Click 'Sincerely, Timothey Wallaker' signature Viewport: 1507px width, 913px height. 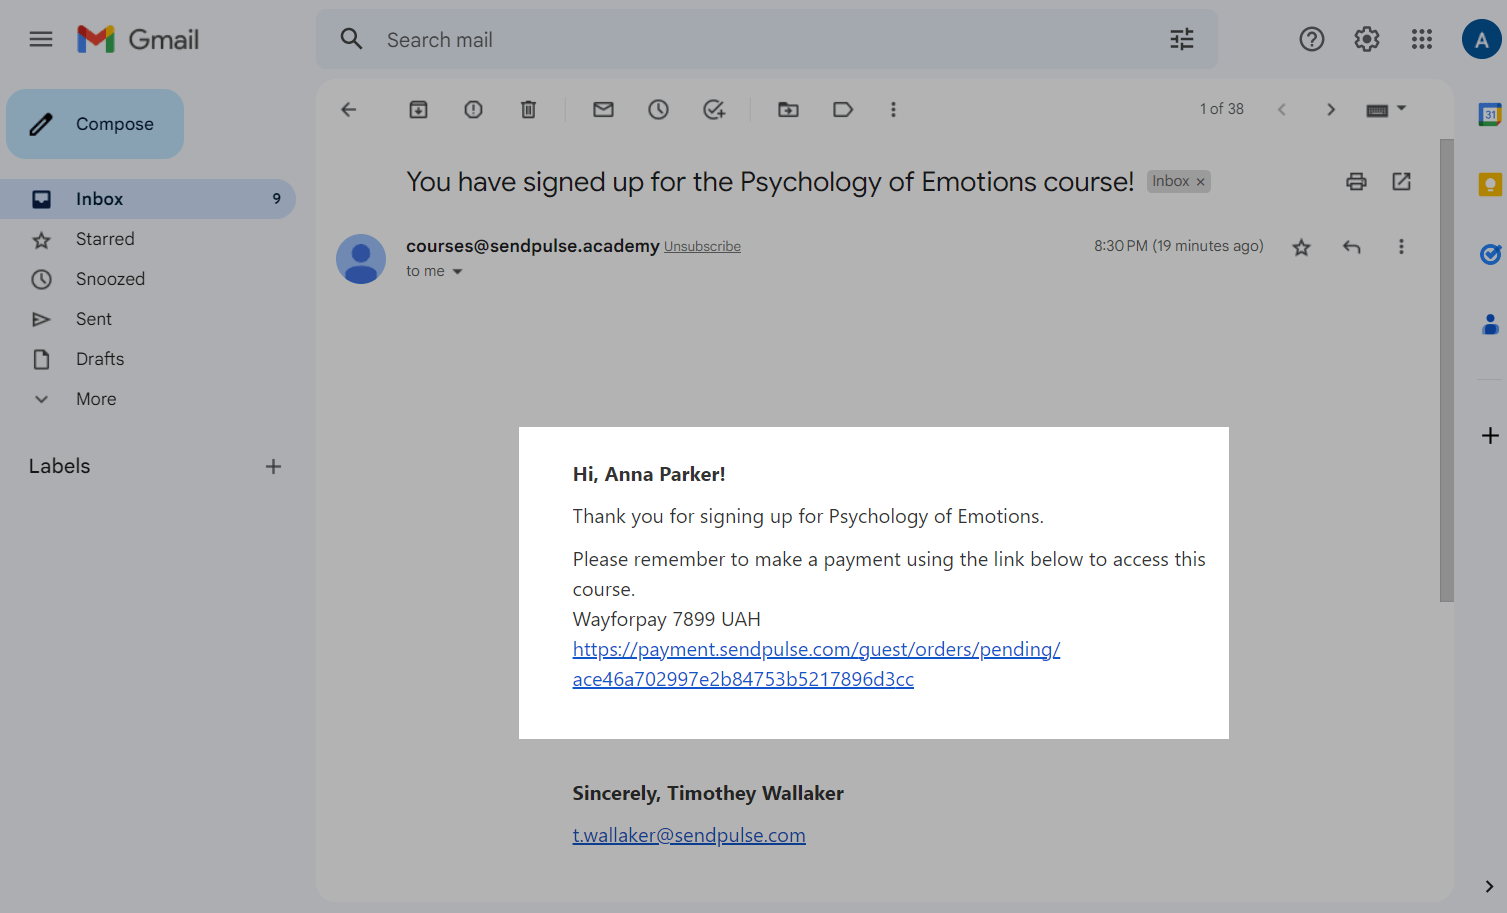(708, 793)
